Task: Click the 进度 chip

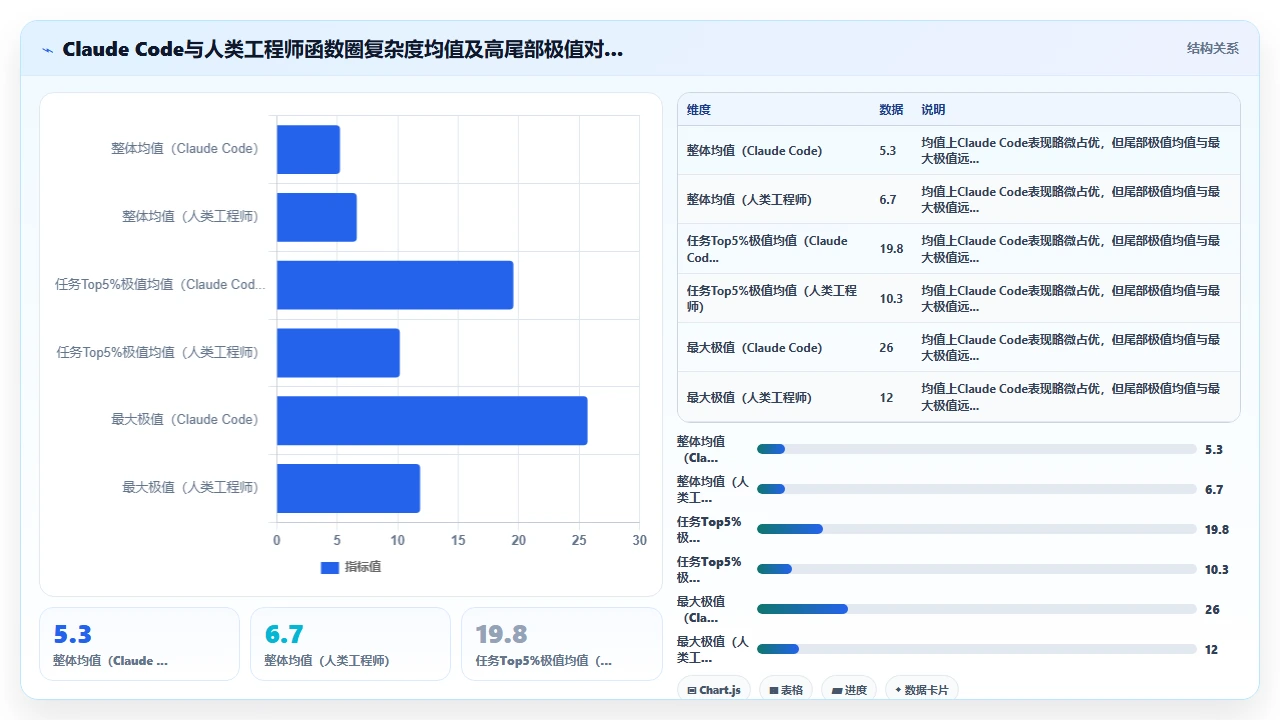Action: point(849,689)
